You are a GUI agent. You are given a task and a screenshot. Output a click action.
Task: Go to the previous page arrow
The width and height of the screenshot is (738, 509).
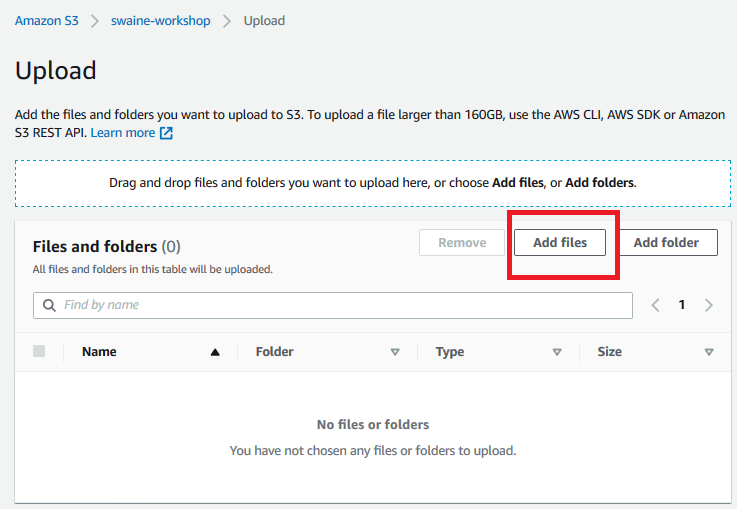click(x=655, y=305)
